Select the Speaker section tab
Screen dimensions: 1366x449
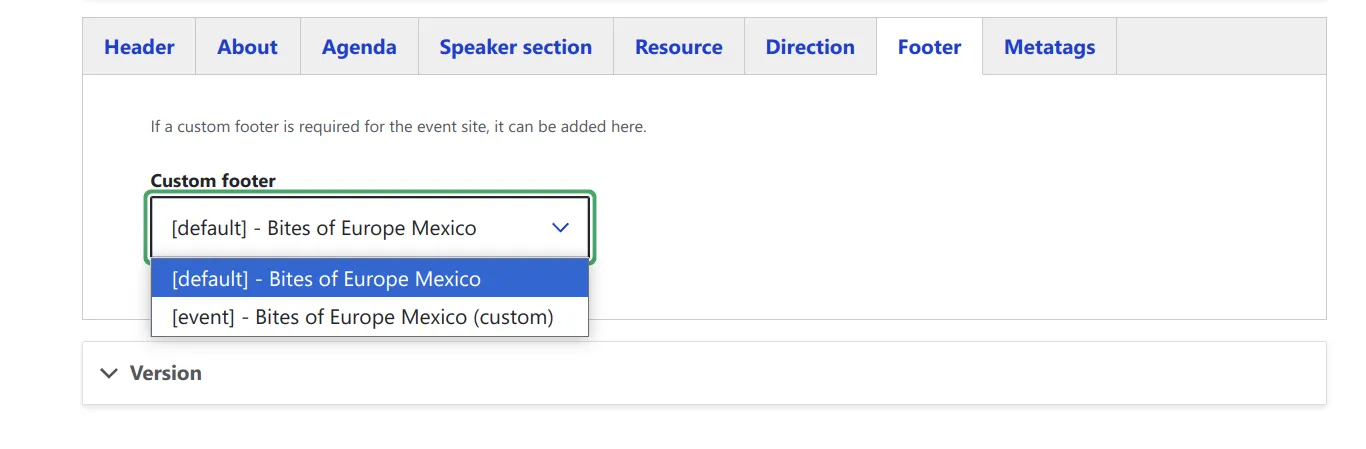(515, 47)
